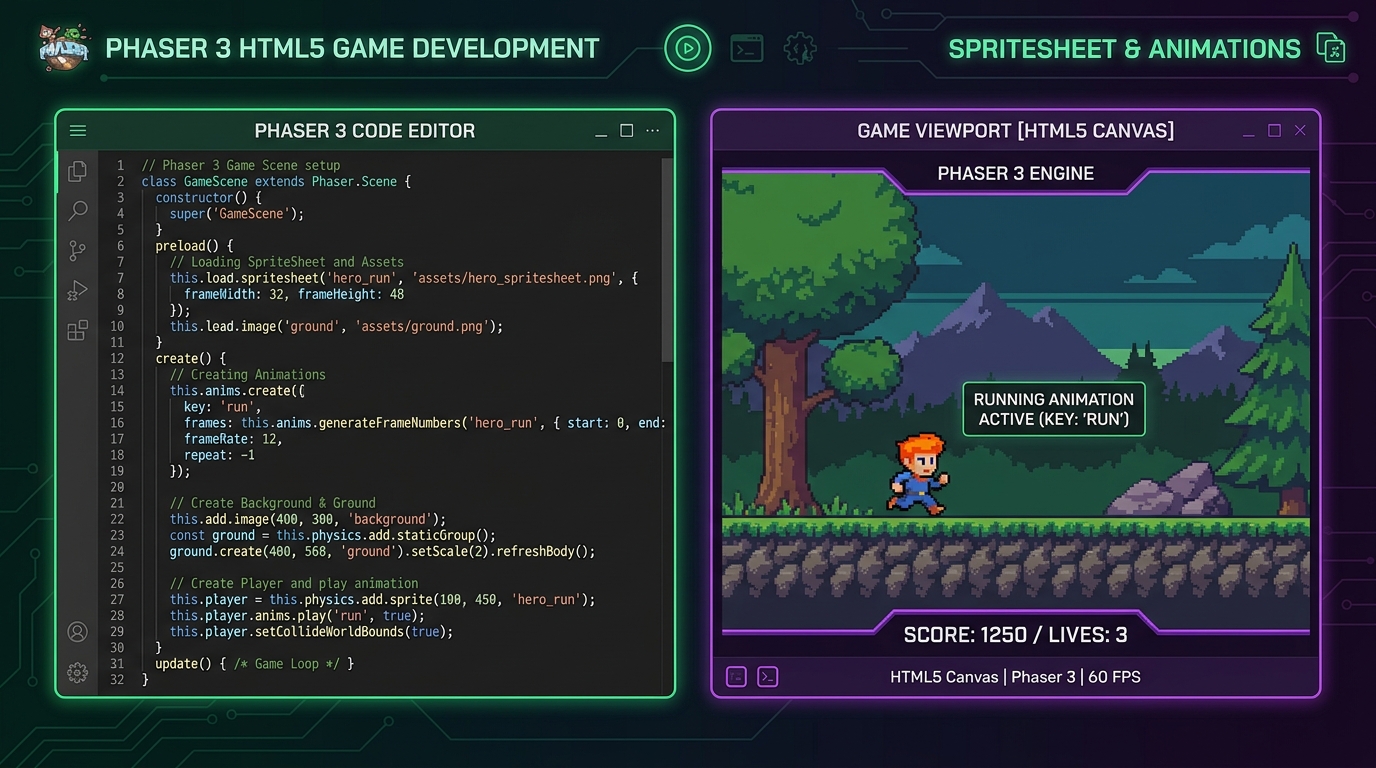The image size is (1376, 768).
Task: Click the line 2 'class GameScene extends Phaser.Scene' code
Action: tap(276, 182)
